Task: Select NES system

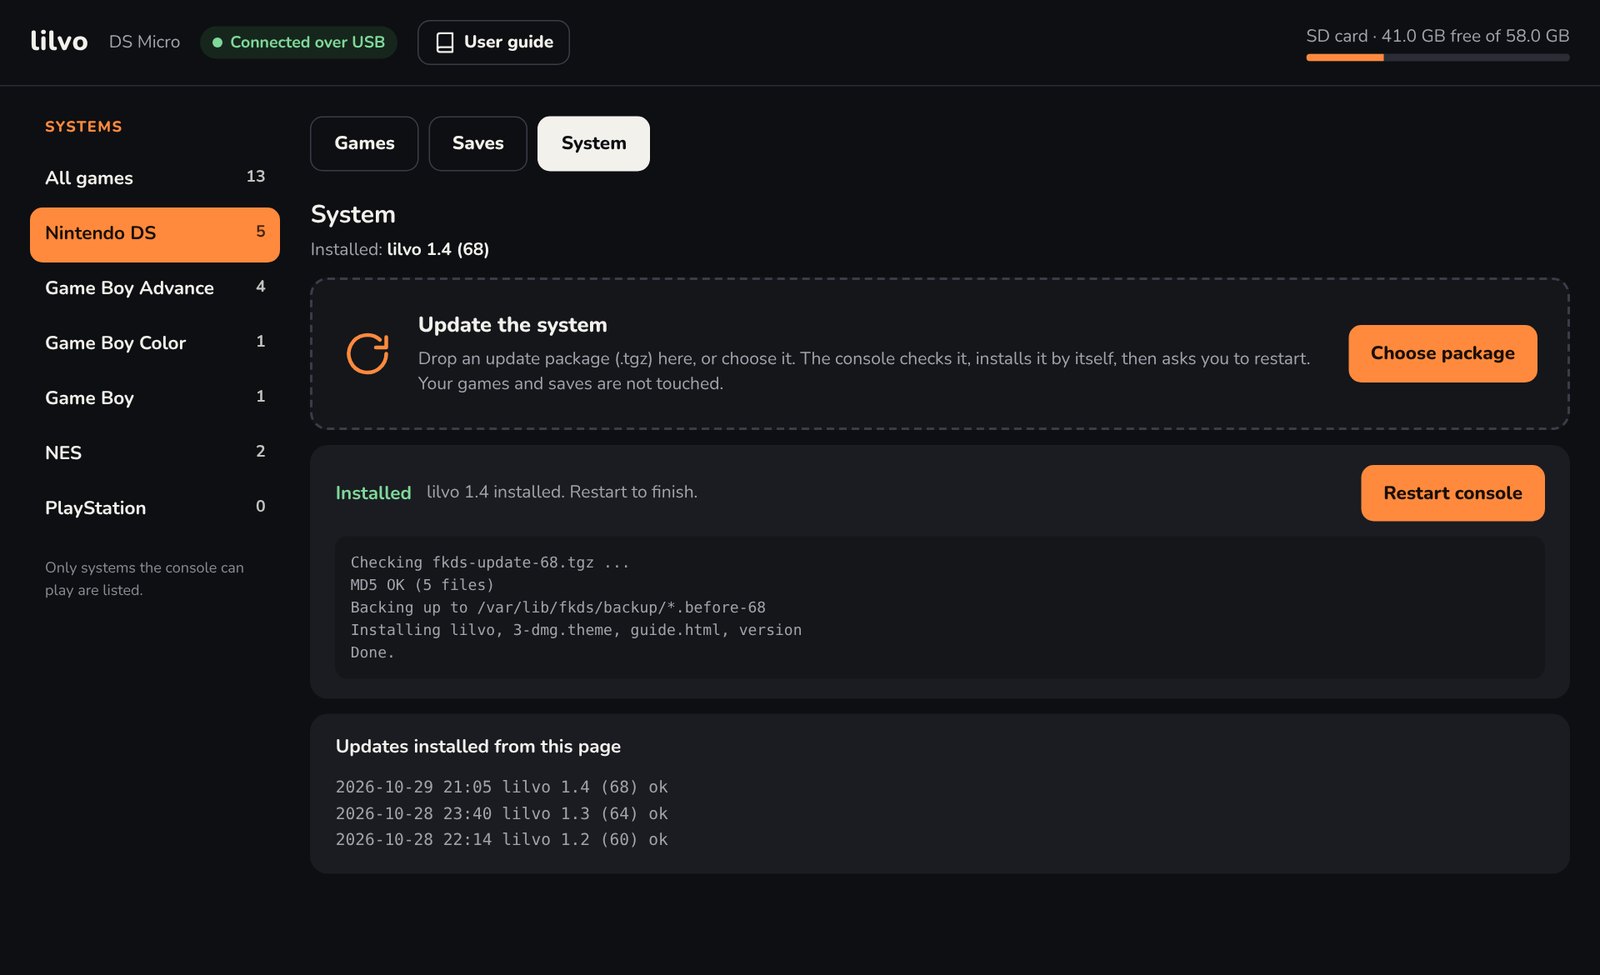Action: click(x=155, y=453)
